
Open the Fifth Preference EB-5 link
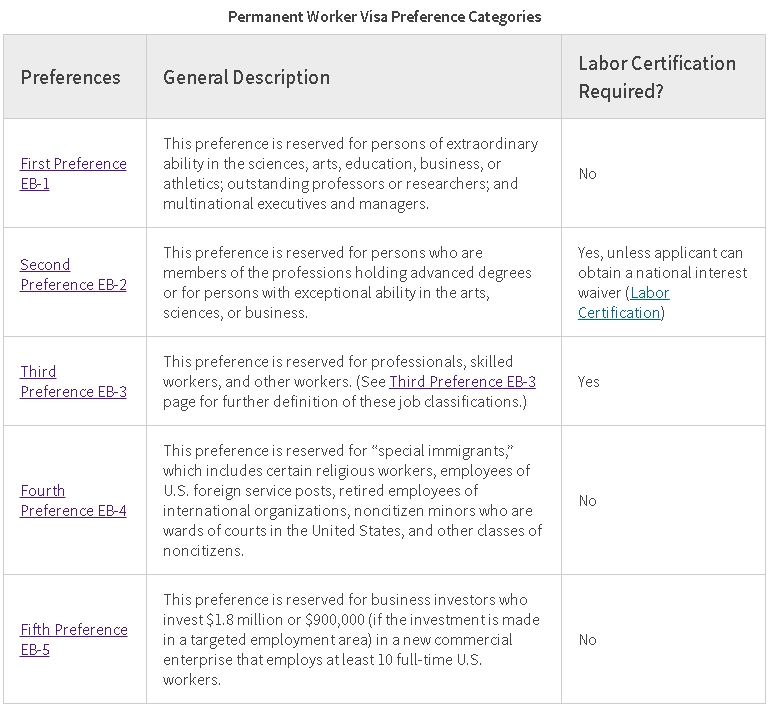click(x=73, y=630)
